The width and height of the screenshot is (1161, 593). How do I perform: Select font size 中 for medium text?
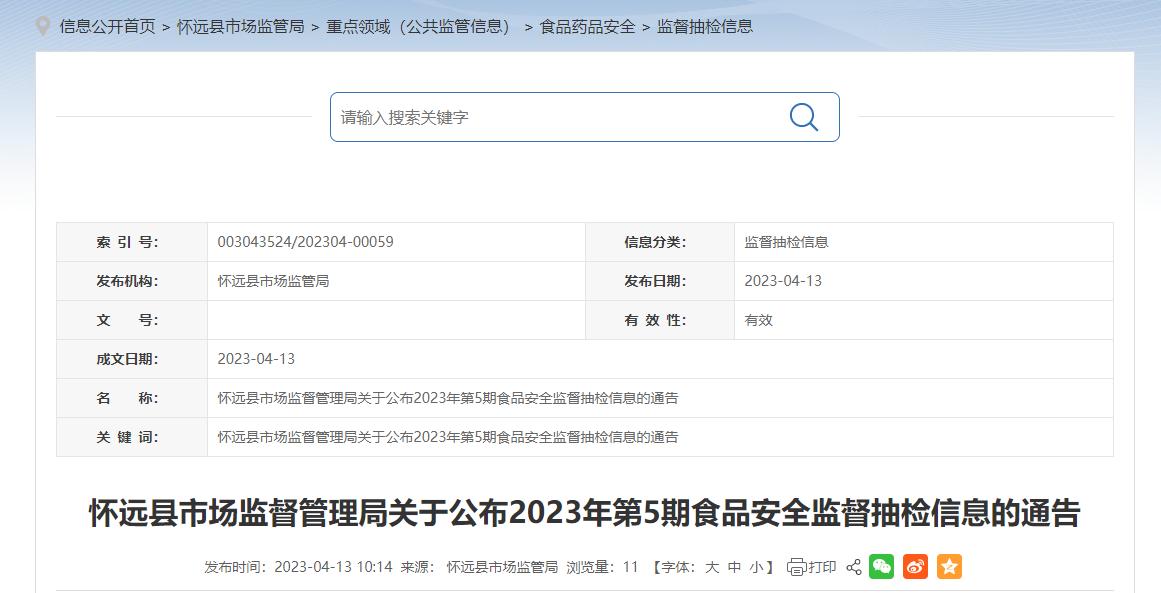[733, 566]
